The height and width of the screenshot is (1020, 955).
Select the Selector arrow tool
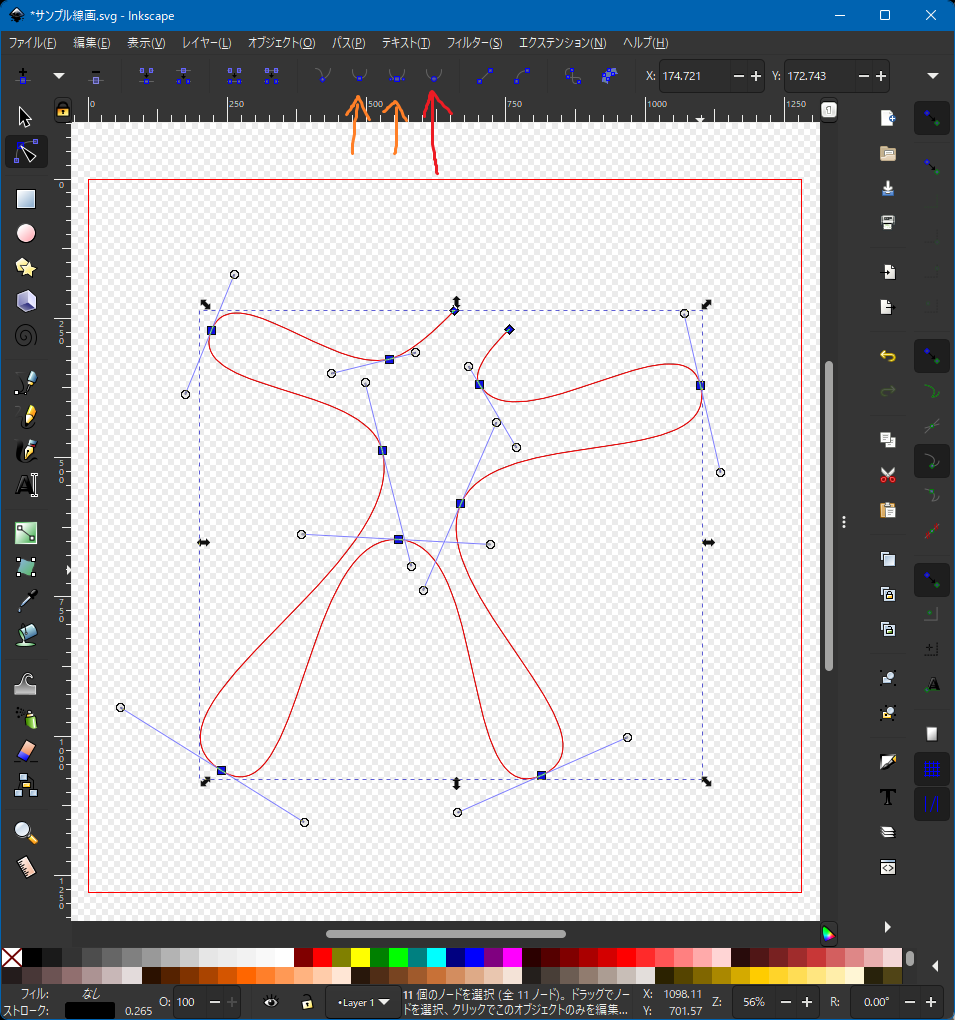coord(25,117)
